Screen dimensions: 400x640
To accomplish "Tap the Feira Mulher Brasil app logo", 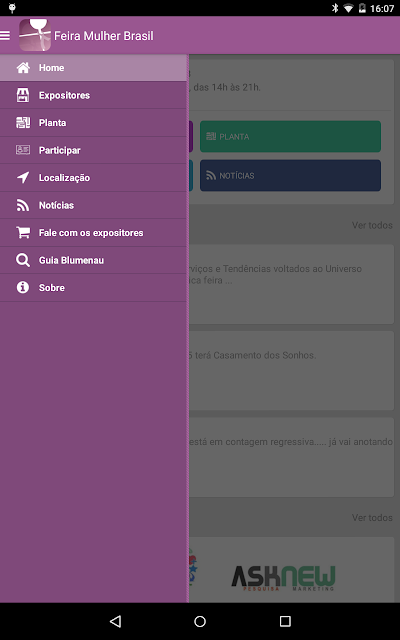I will click(35, 35).
